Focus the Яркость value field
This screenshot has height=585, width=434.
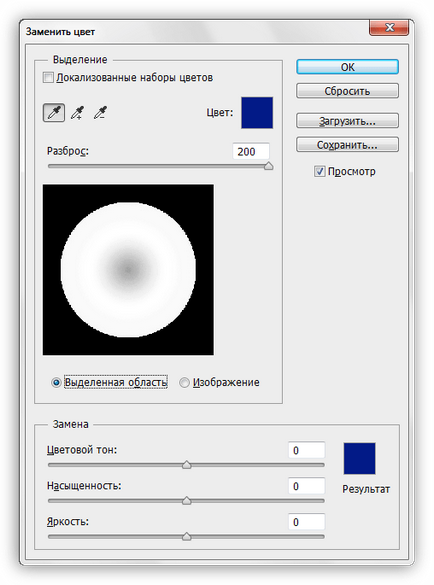306,522
